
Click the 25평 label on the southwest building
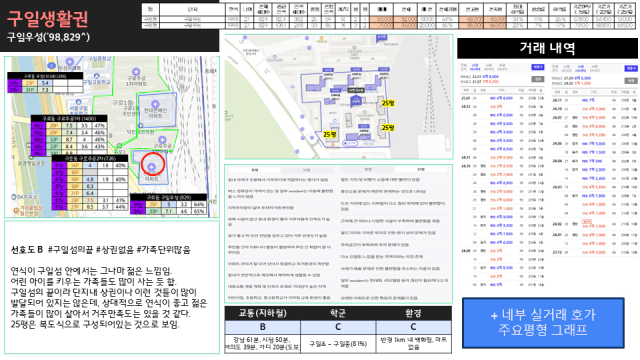pyautogui.click(x=330, y=134)
